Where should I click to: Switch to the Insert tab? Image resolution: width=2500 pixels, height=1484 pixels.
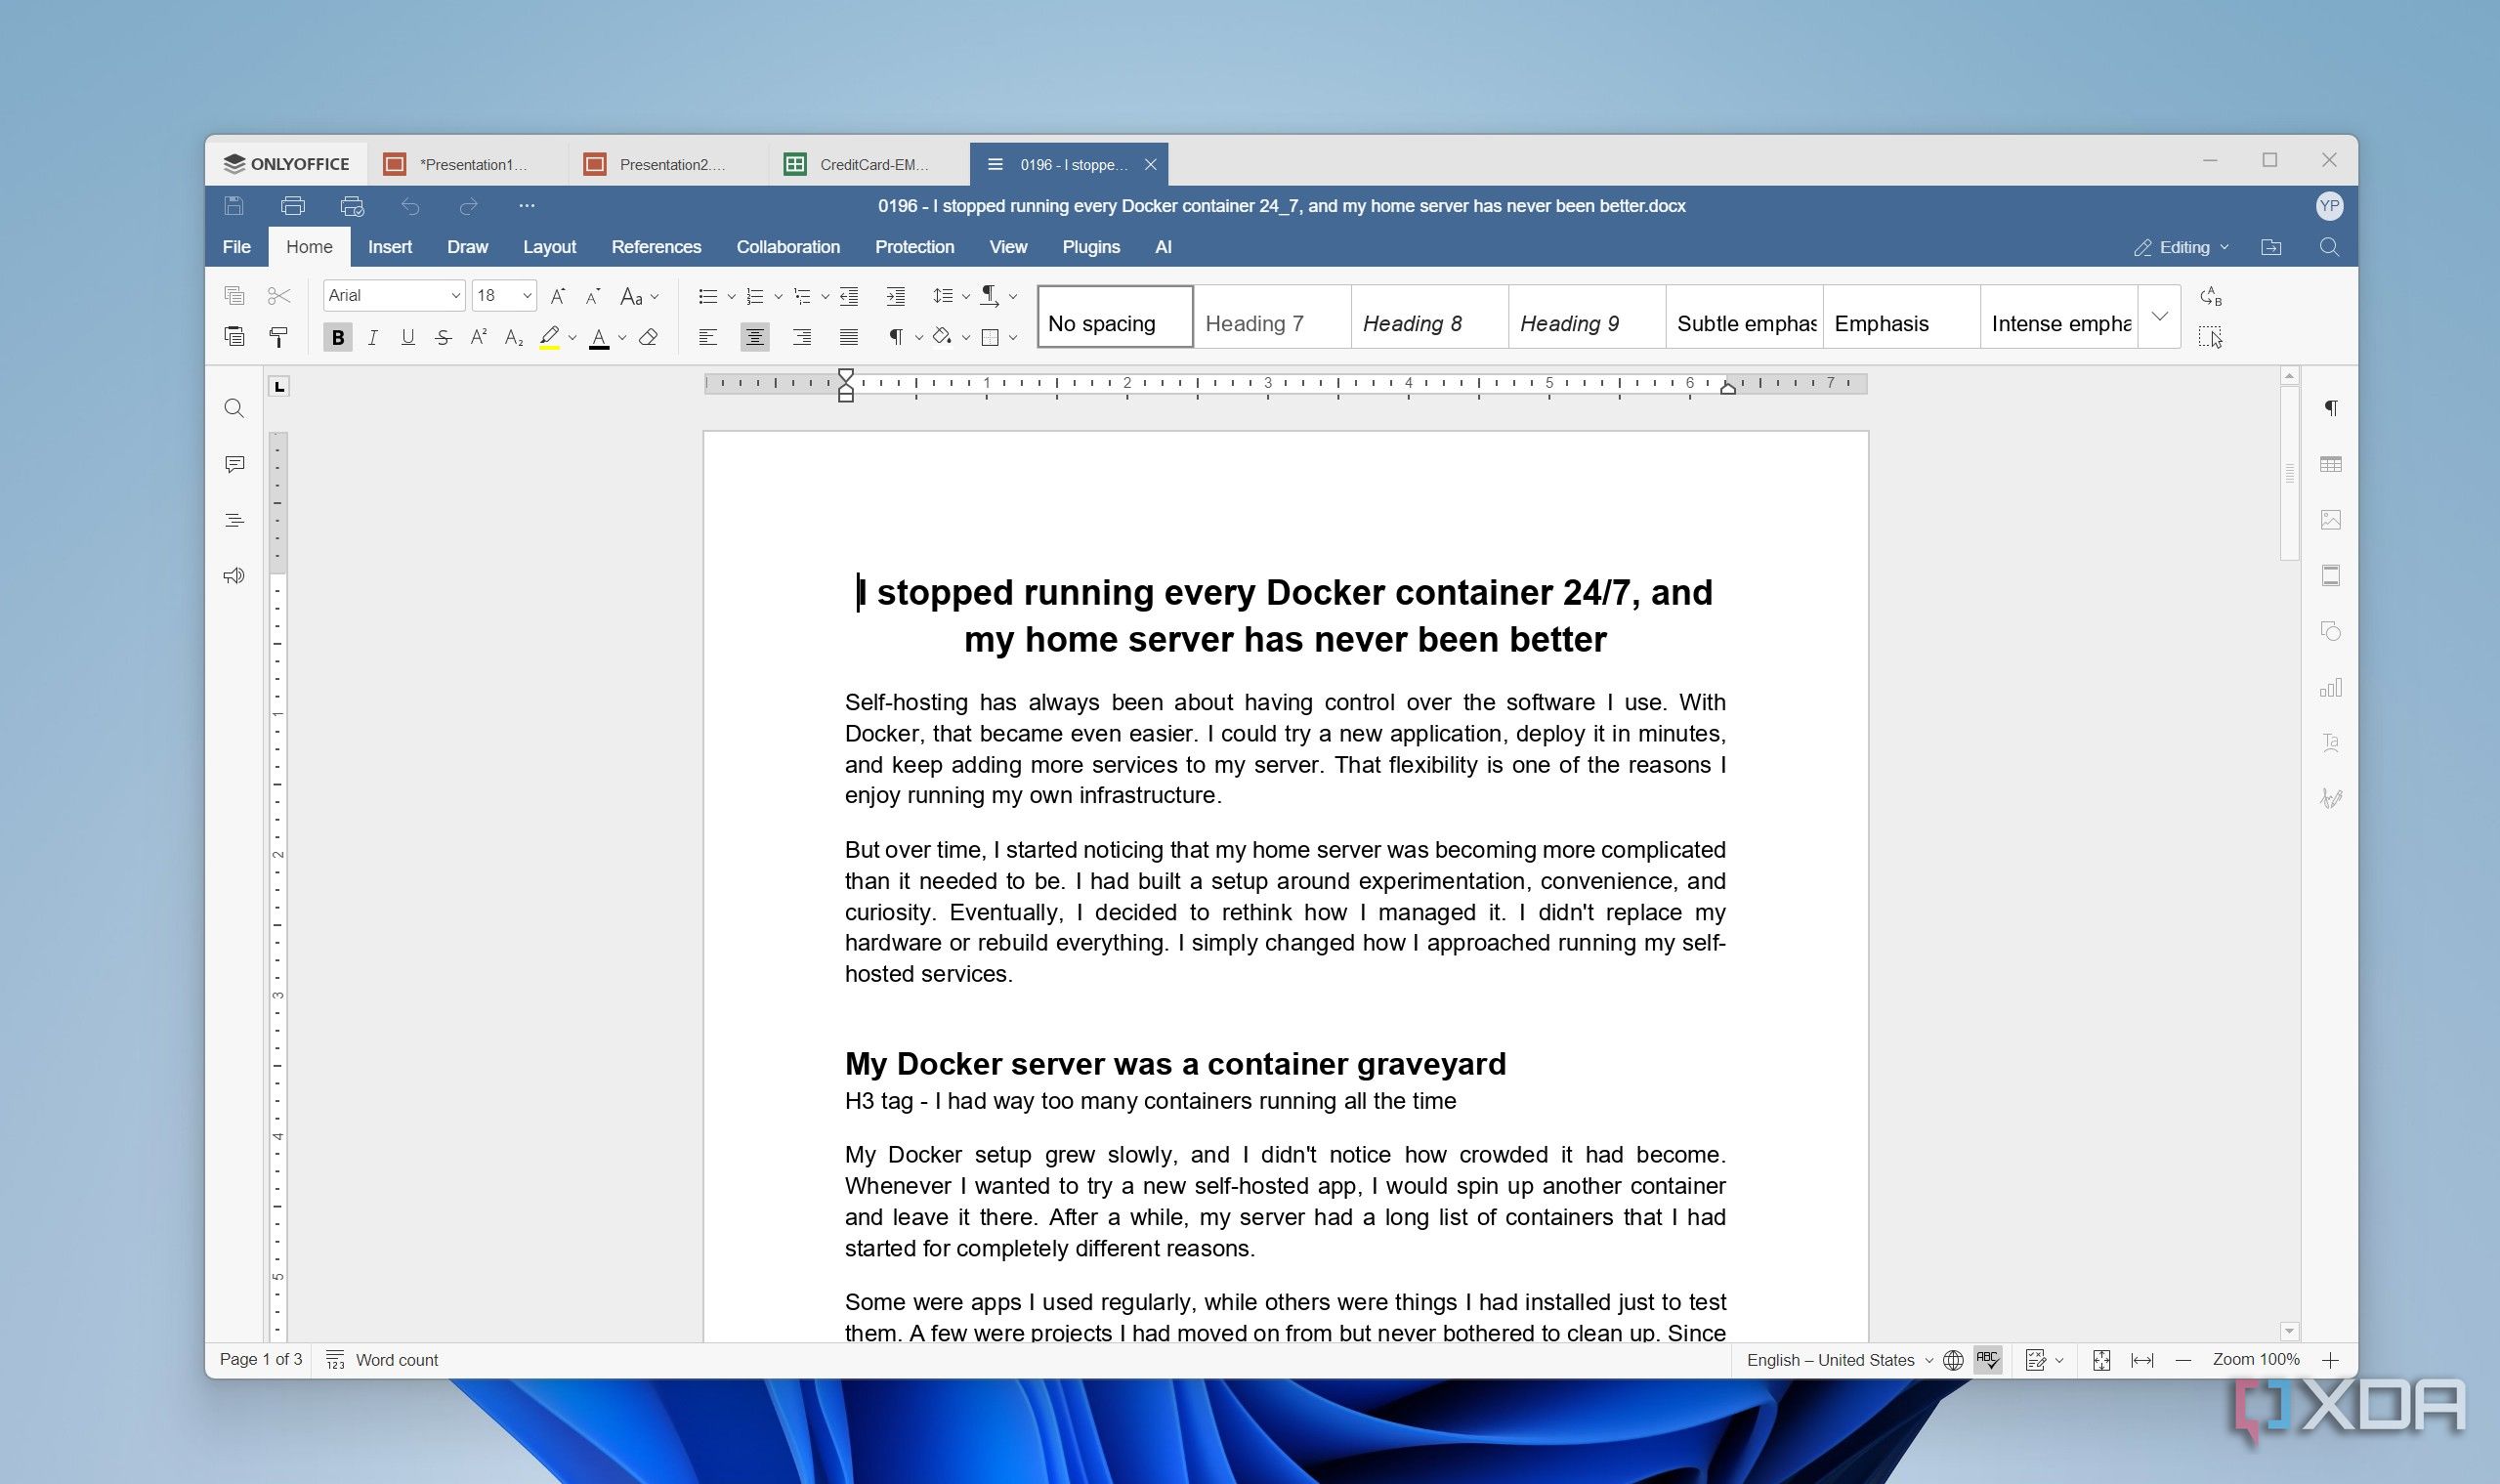coord(390,247)
